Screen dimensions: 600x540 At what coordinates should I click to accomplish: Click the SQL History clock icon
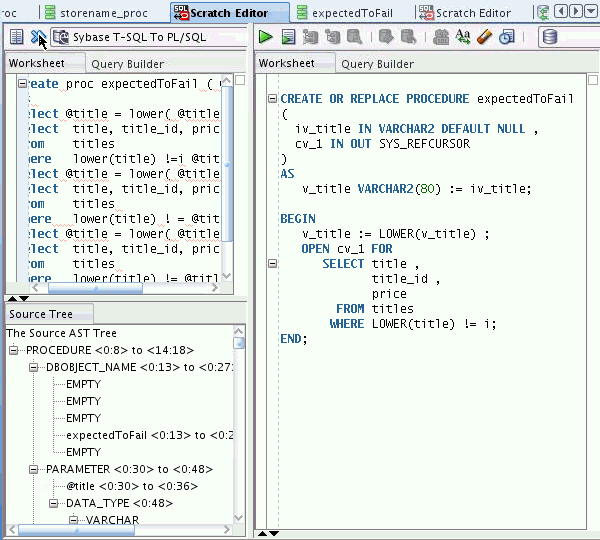(507, 37)
